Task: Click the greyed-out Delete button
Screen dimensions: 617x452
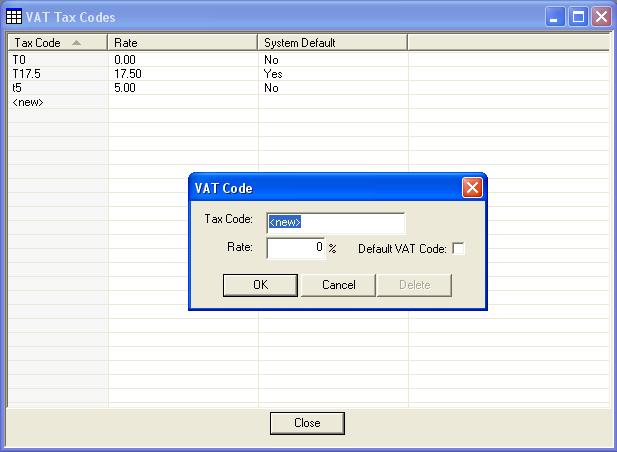Action: coord(414,285)
